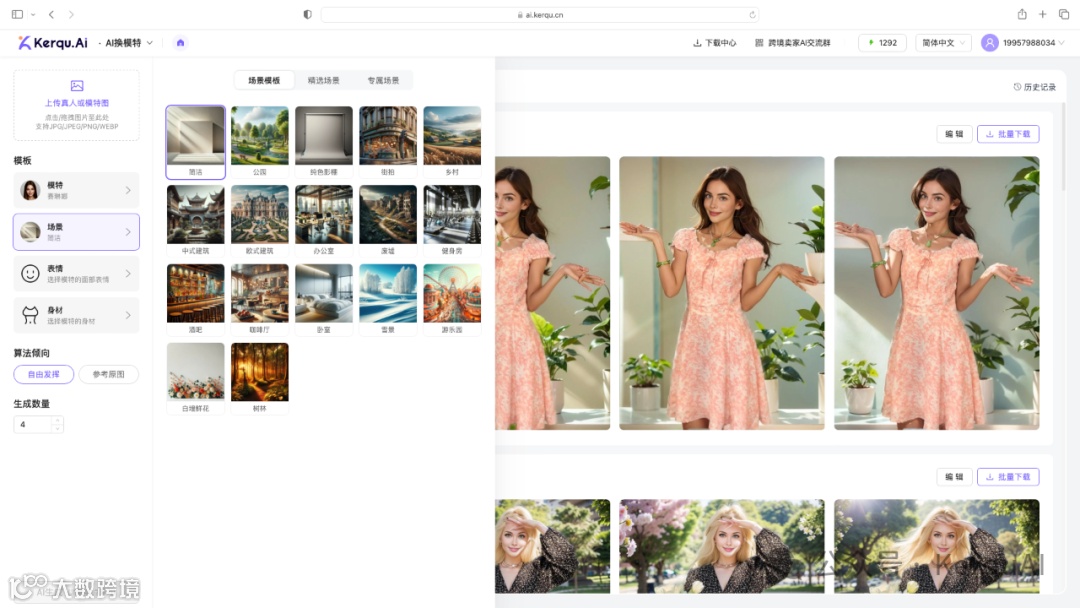Select the 公园 scene template
Screen dimensions: 1080x608
(x=260, y=142)
